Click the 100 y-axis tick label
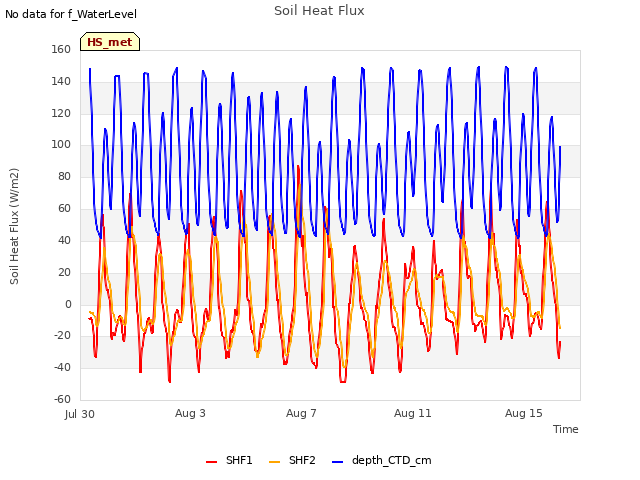The width and height of the screenshot is (640, 480). pyautogui.click(x=61, y=144)
